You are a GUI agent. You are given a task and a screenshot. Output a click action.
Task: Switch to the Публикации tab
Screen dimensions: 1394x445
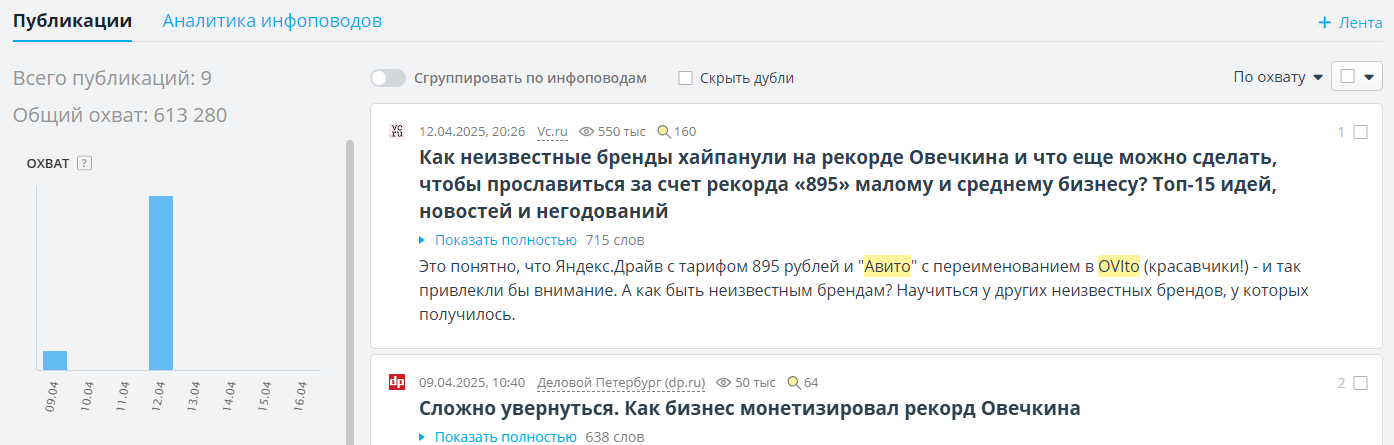tap(72, 21)
